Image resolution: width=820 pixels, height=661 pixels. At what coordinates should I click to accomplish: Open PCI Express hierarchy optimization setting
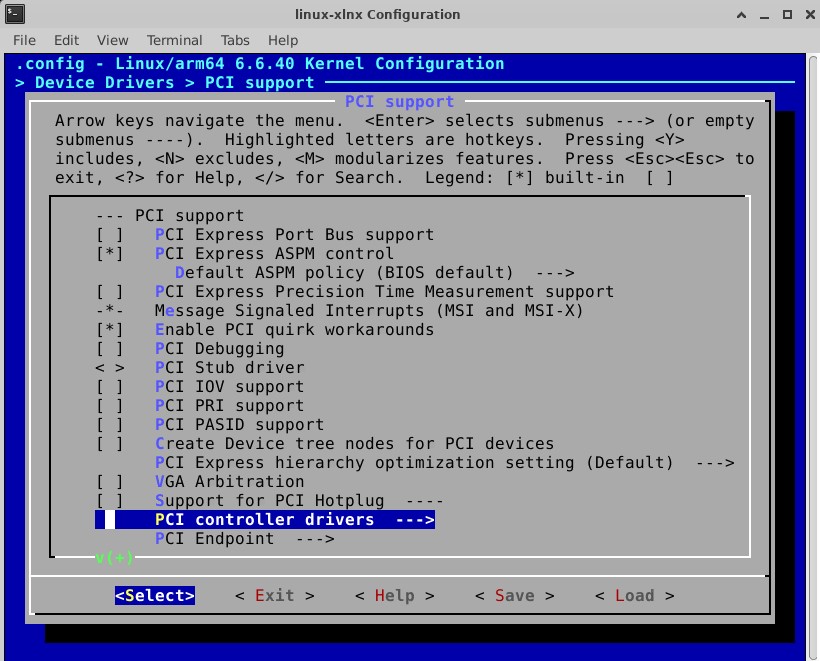[x=445, y=463]
